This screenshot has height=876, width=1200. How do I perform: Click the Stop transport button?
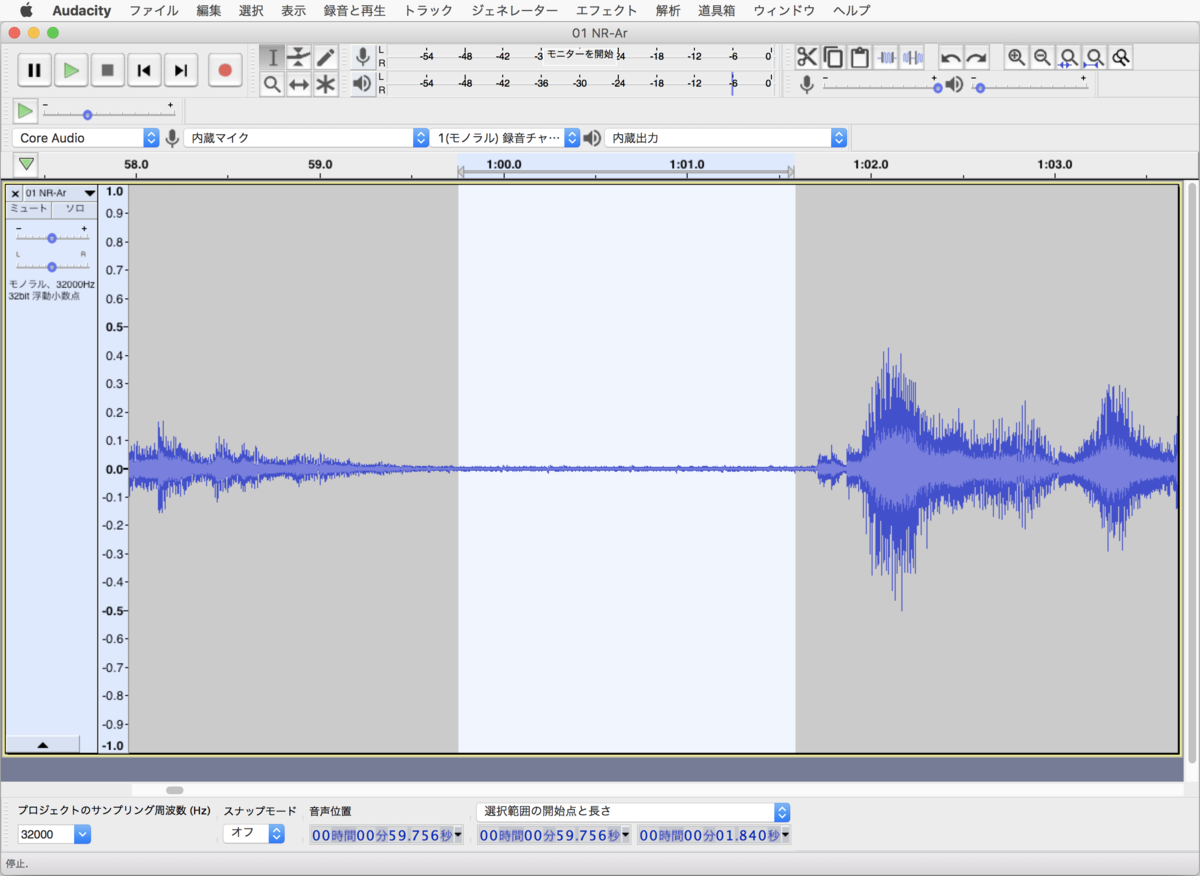108,70
